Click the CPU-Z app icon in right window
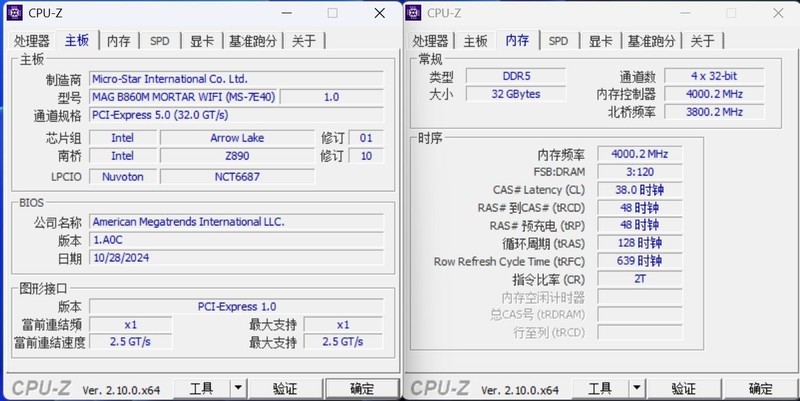This screenshot has height=401, width=800. pyautogui.click(x=413, y=13)
